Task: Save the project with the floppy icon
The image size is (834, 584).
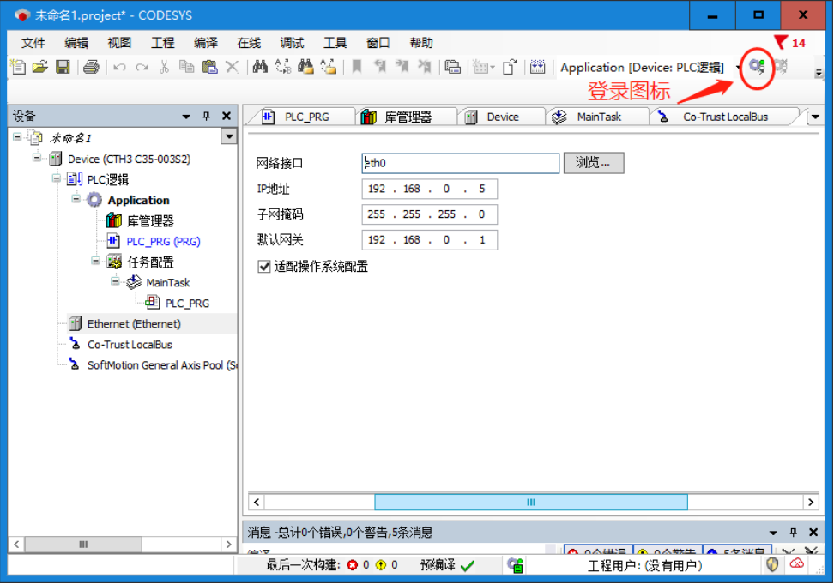Action: coord(63,67)
